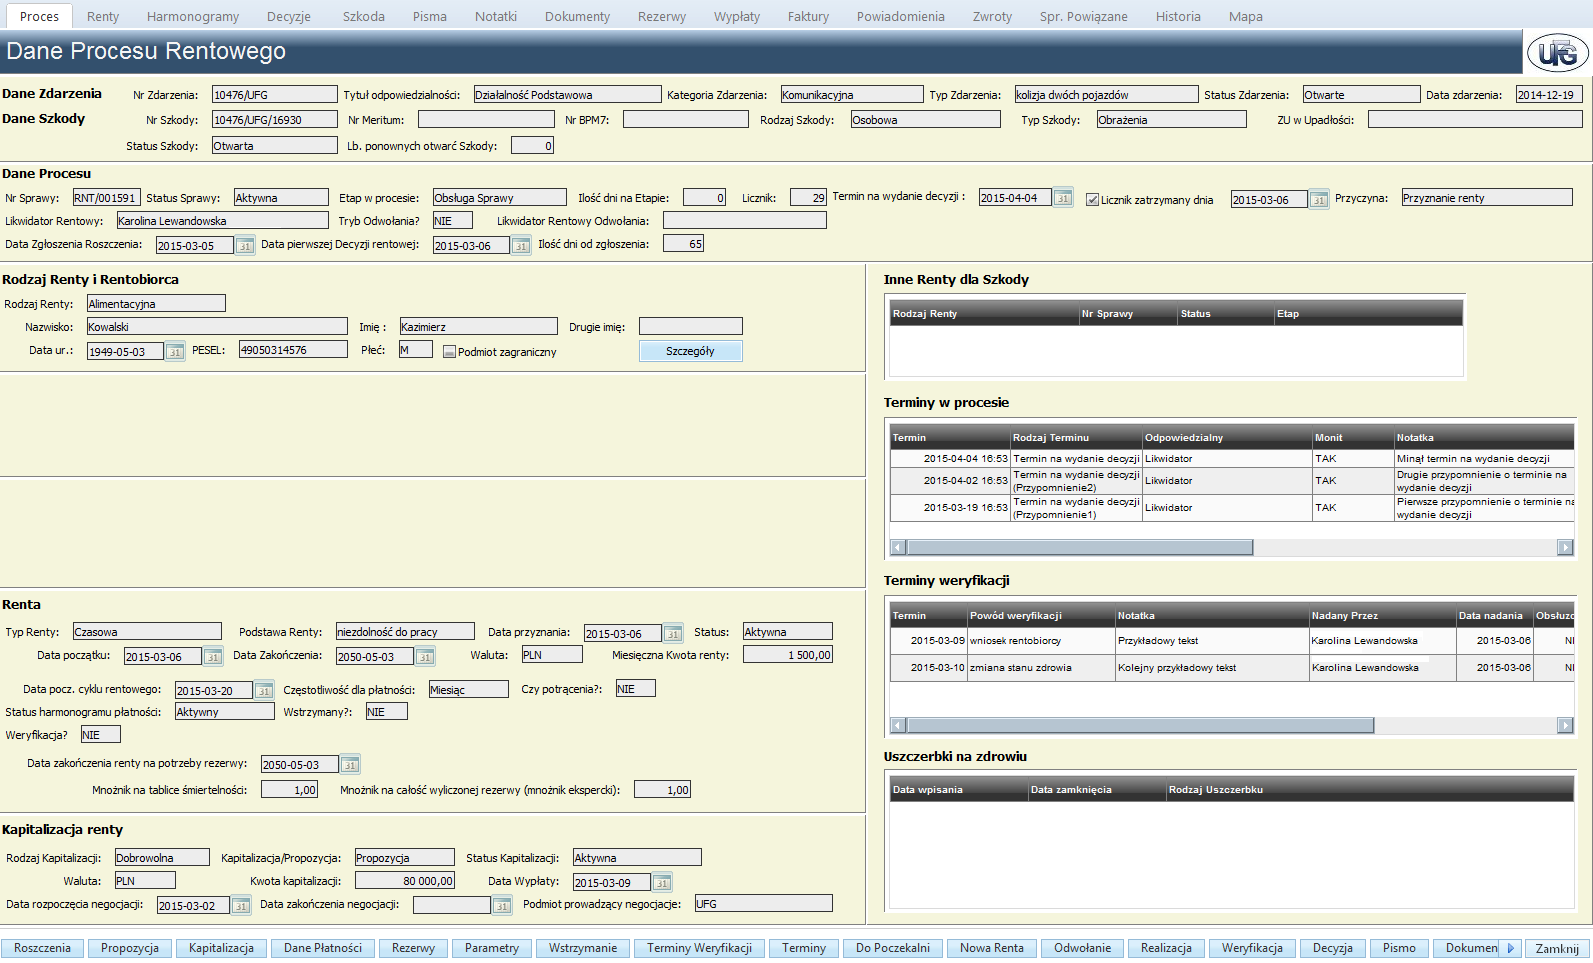The image size is (1593, 963).
Task: Click the Roszczenia button
Action: [x=43, y=948]
